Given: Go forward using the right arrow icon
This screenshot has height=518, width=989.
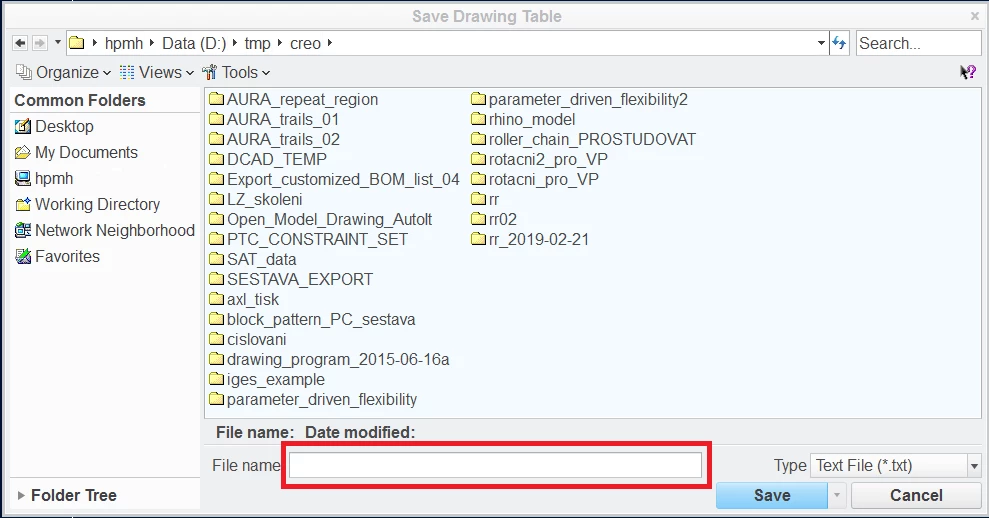Looking at the screenshot, I should click(x=40, y=43).
